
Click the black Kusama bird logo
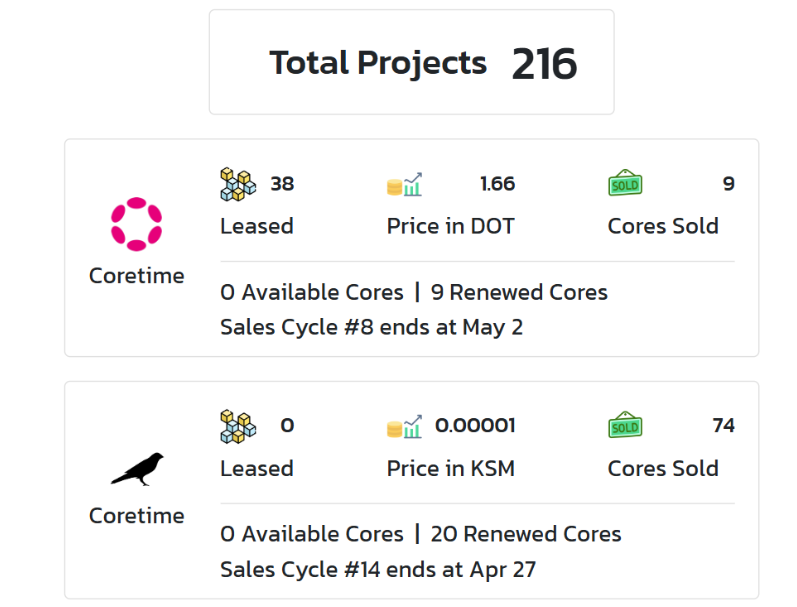(137, 469)
